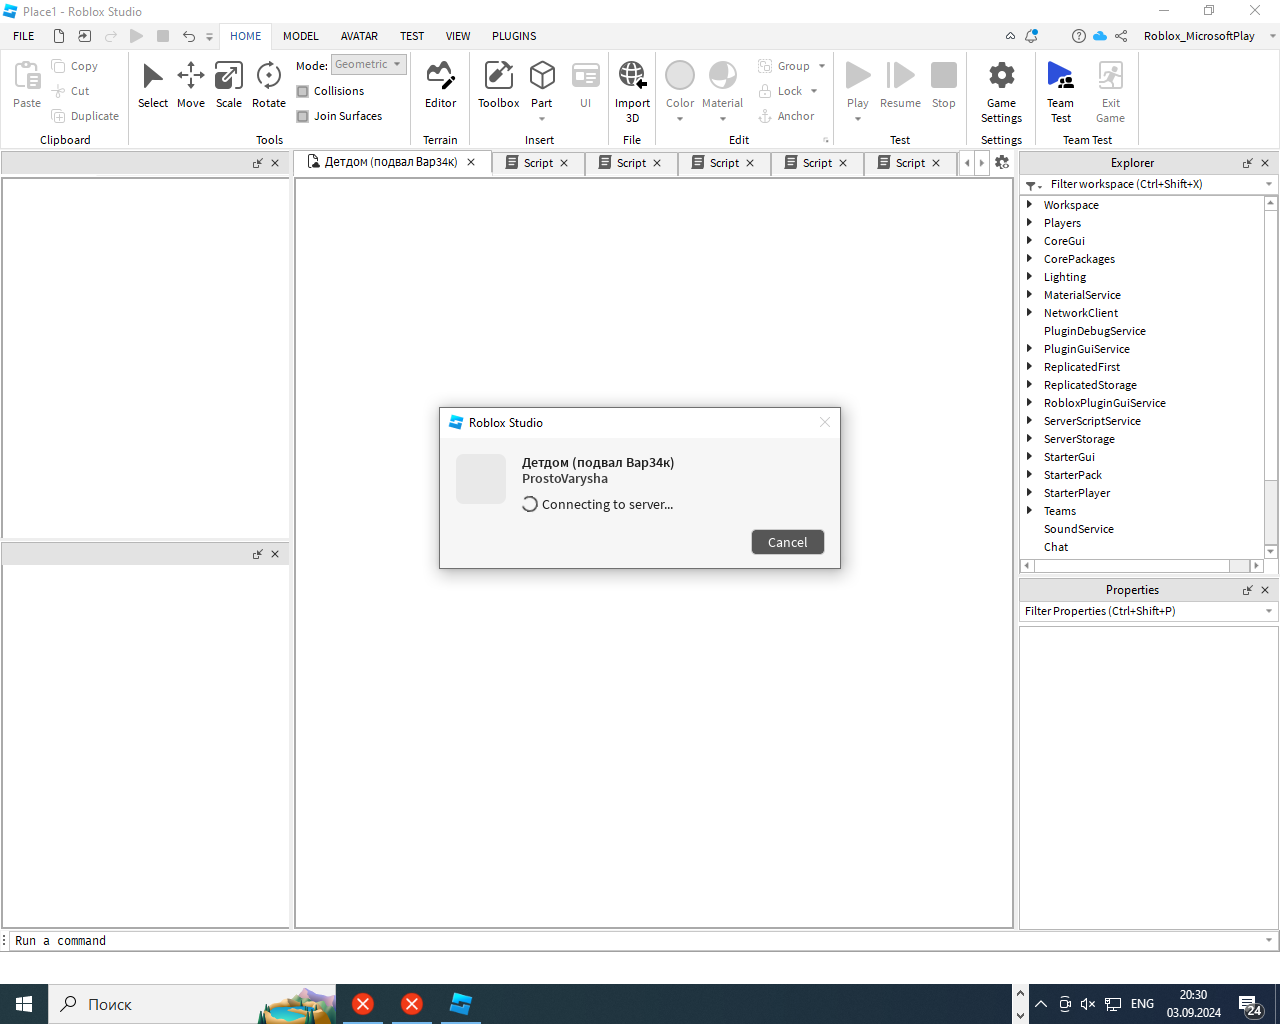The height and width of the screenshot is (1024, 1280).
Task: Select the Select tool
Action: pyautogui.click(x=153, y=85)
